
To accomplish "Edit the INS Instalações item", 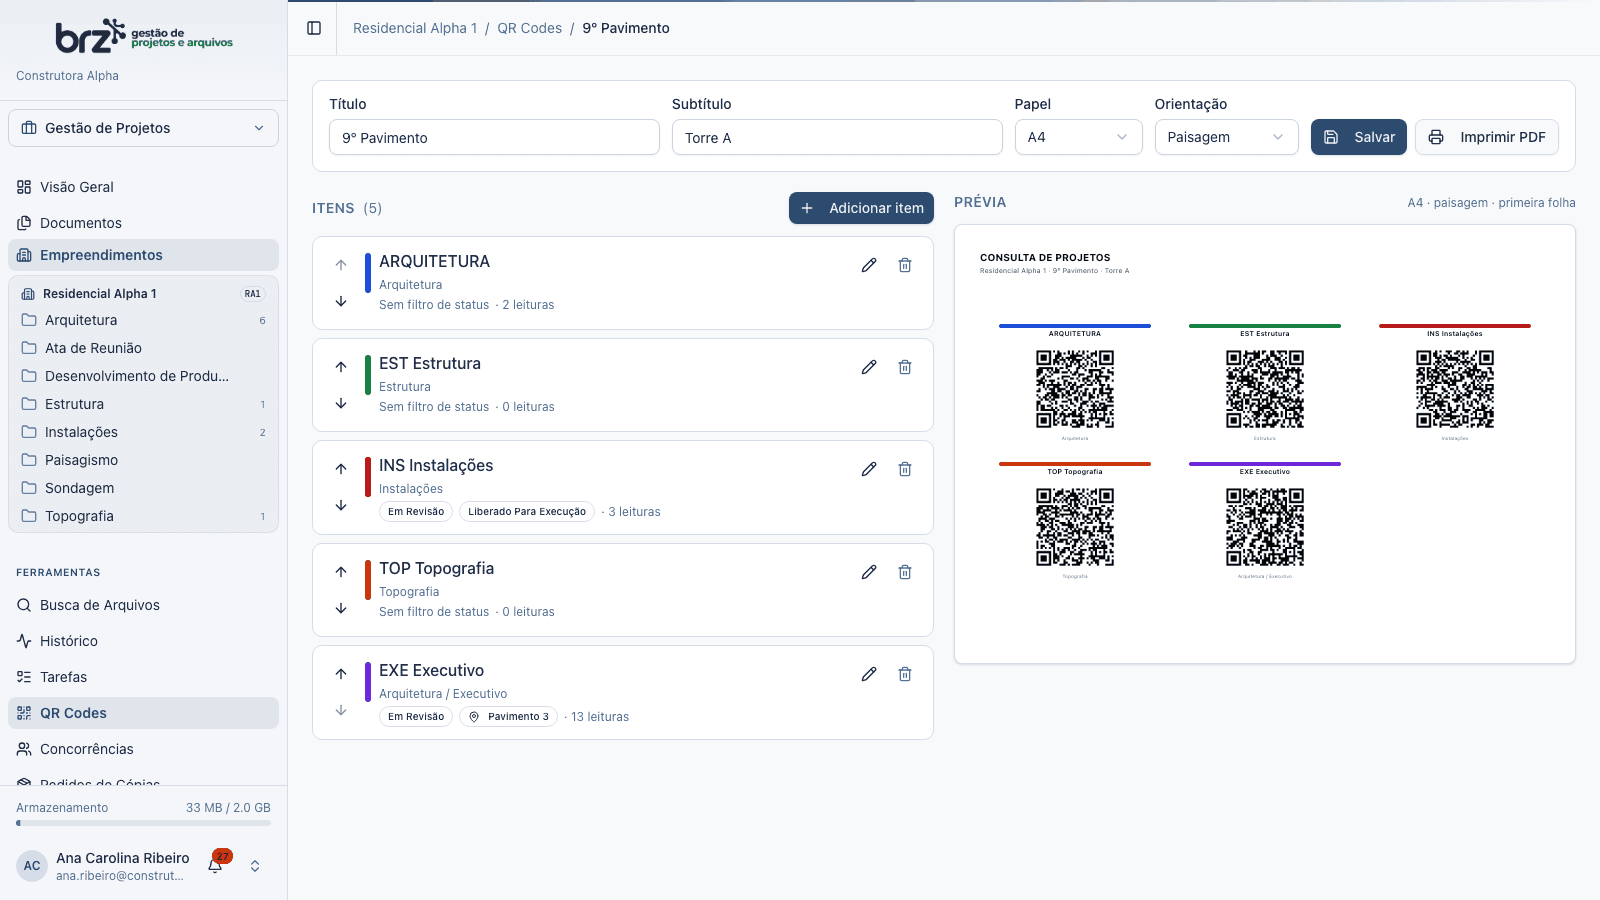I will 869,469.
